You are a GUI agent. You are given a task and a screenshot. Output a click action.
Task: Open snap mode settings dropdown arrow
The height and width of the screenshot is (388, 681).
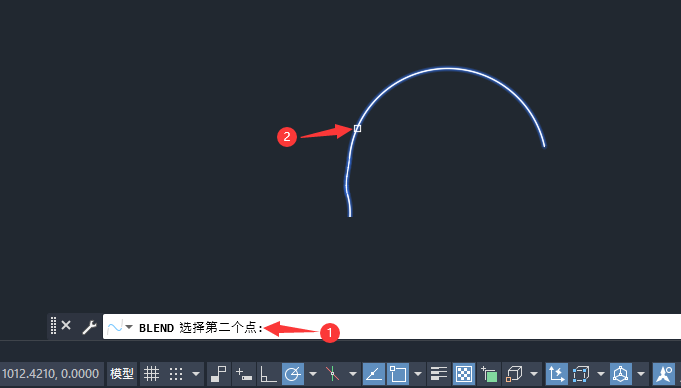tap(196, 374)
